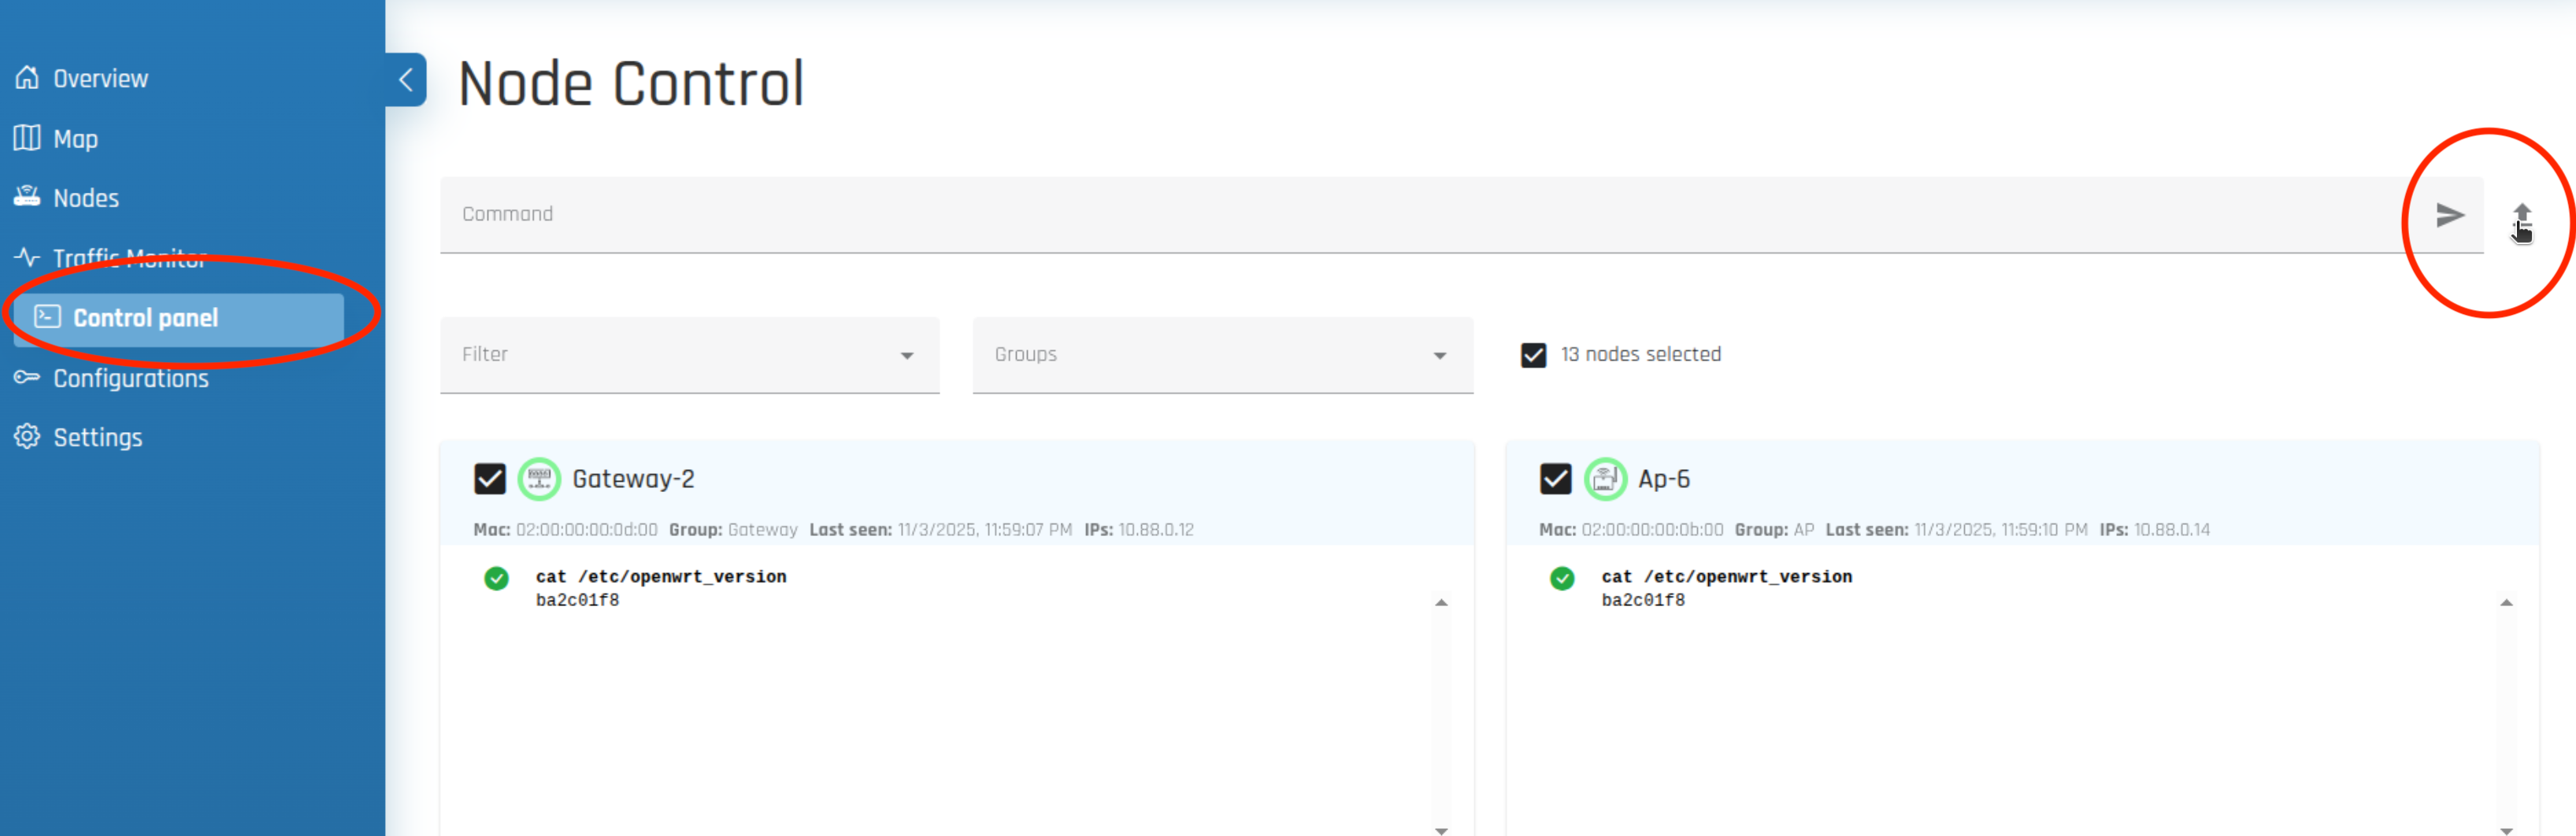Collapse the sidebar using the left chevron

tap(405, 81)
